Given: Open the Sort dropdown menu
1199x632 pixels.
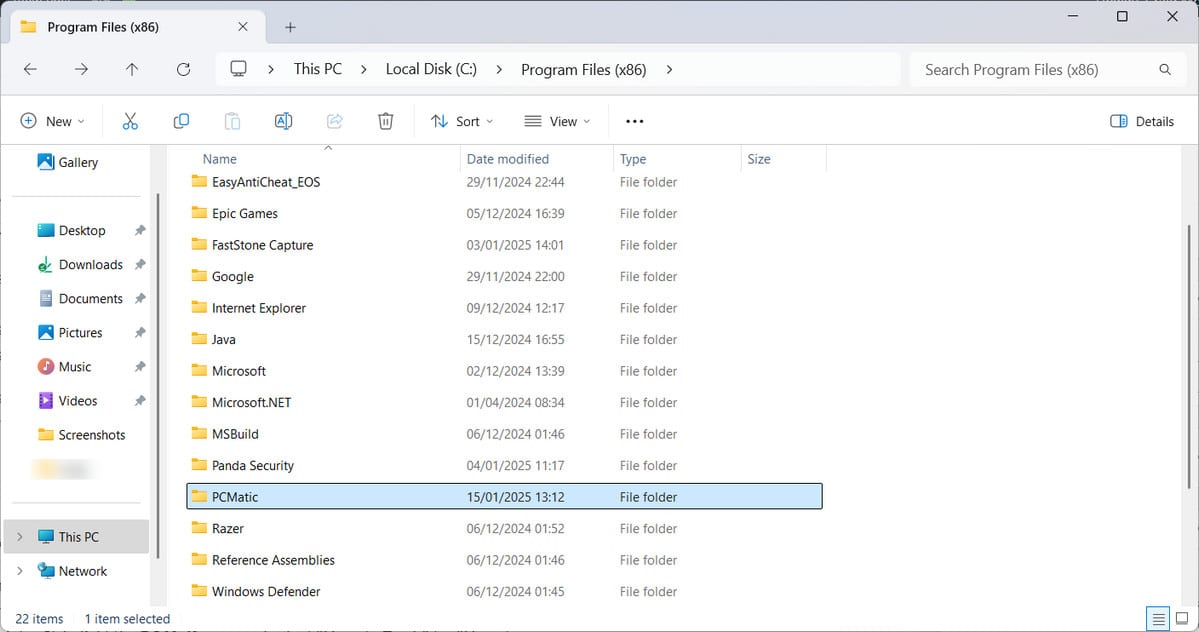Looking at the screenshot, I should [462, 121].
